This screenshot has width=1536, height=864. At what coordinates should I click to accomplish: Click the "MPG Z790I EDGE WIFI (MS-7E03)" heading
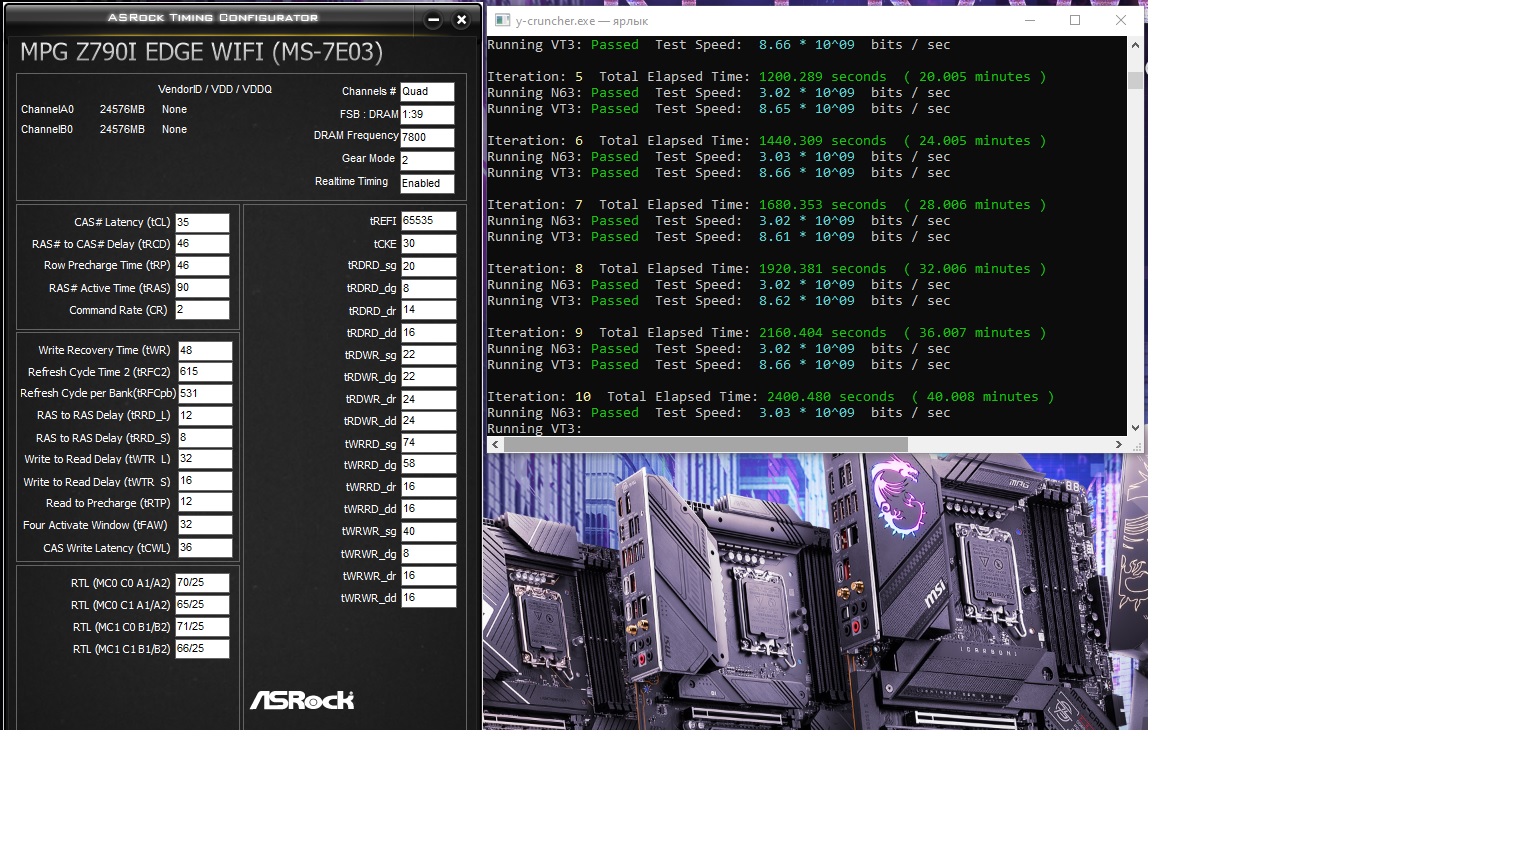click(x=201, y=52)
